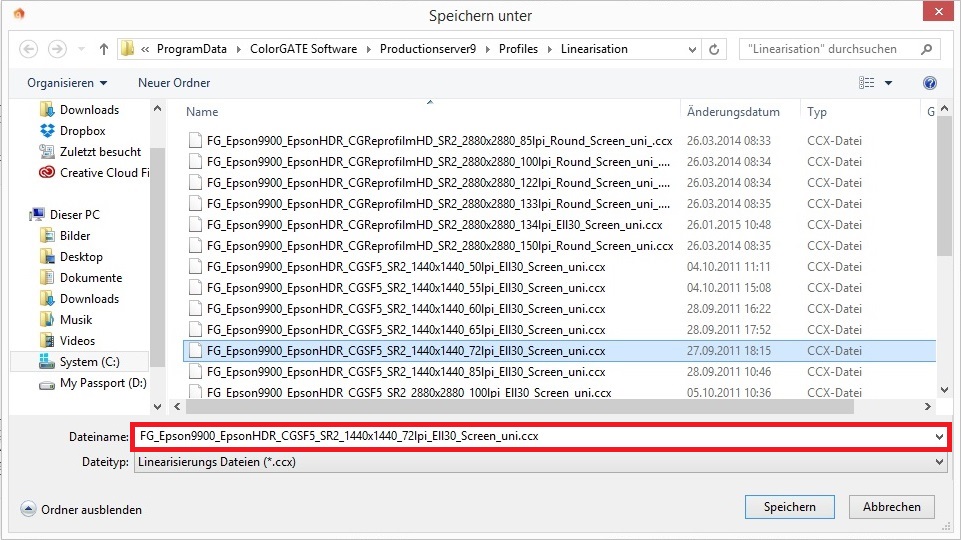The image size is (961, 540).
Task: Select Dropbox in the navigation sidebar
Action: (x=82, y=131)
